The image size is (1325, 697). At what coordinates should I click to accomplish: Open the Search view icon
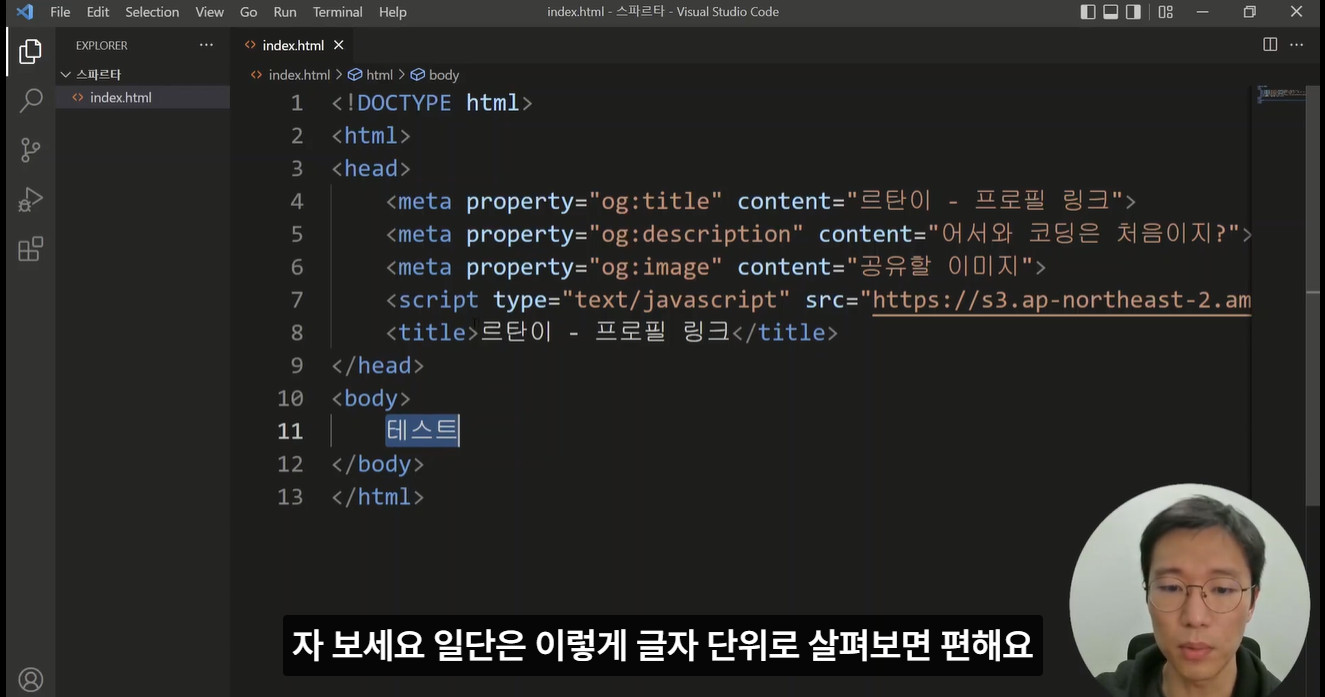pos(30,100)
